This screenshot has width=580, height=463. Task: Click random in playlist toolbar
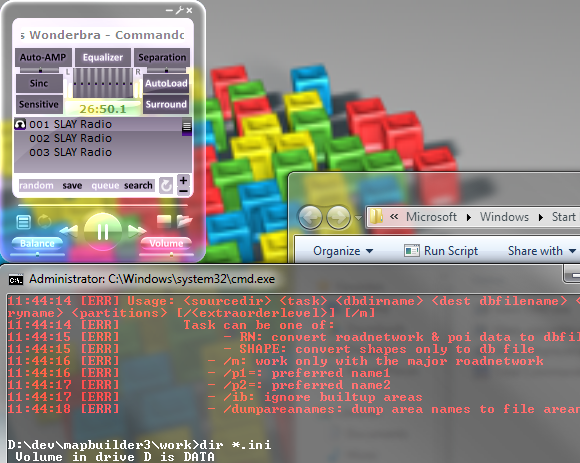click(37, 185)
